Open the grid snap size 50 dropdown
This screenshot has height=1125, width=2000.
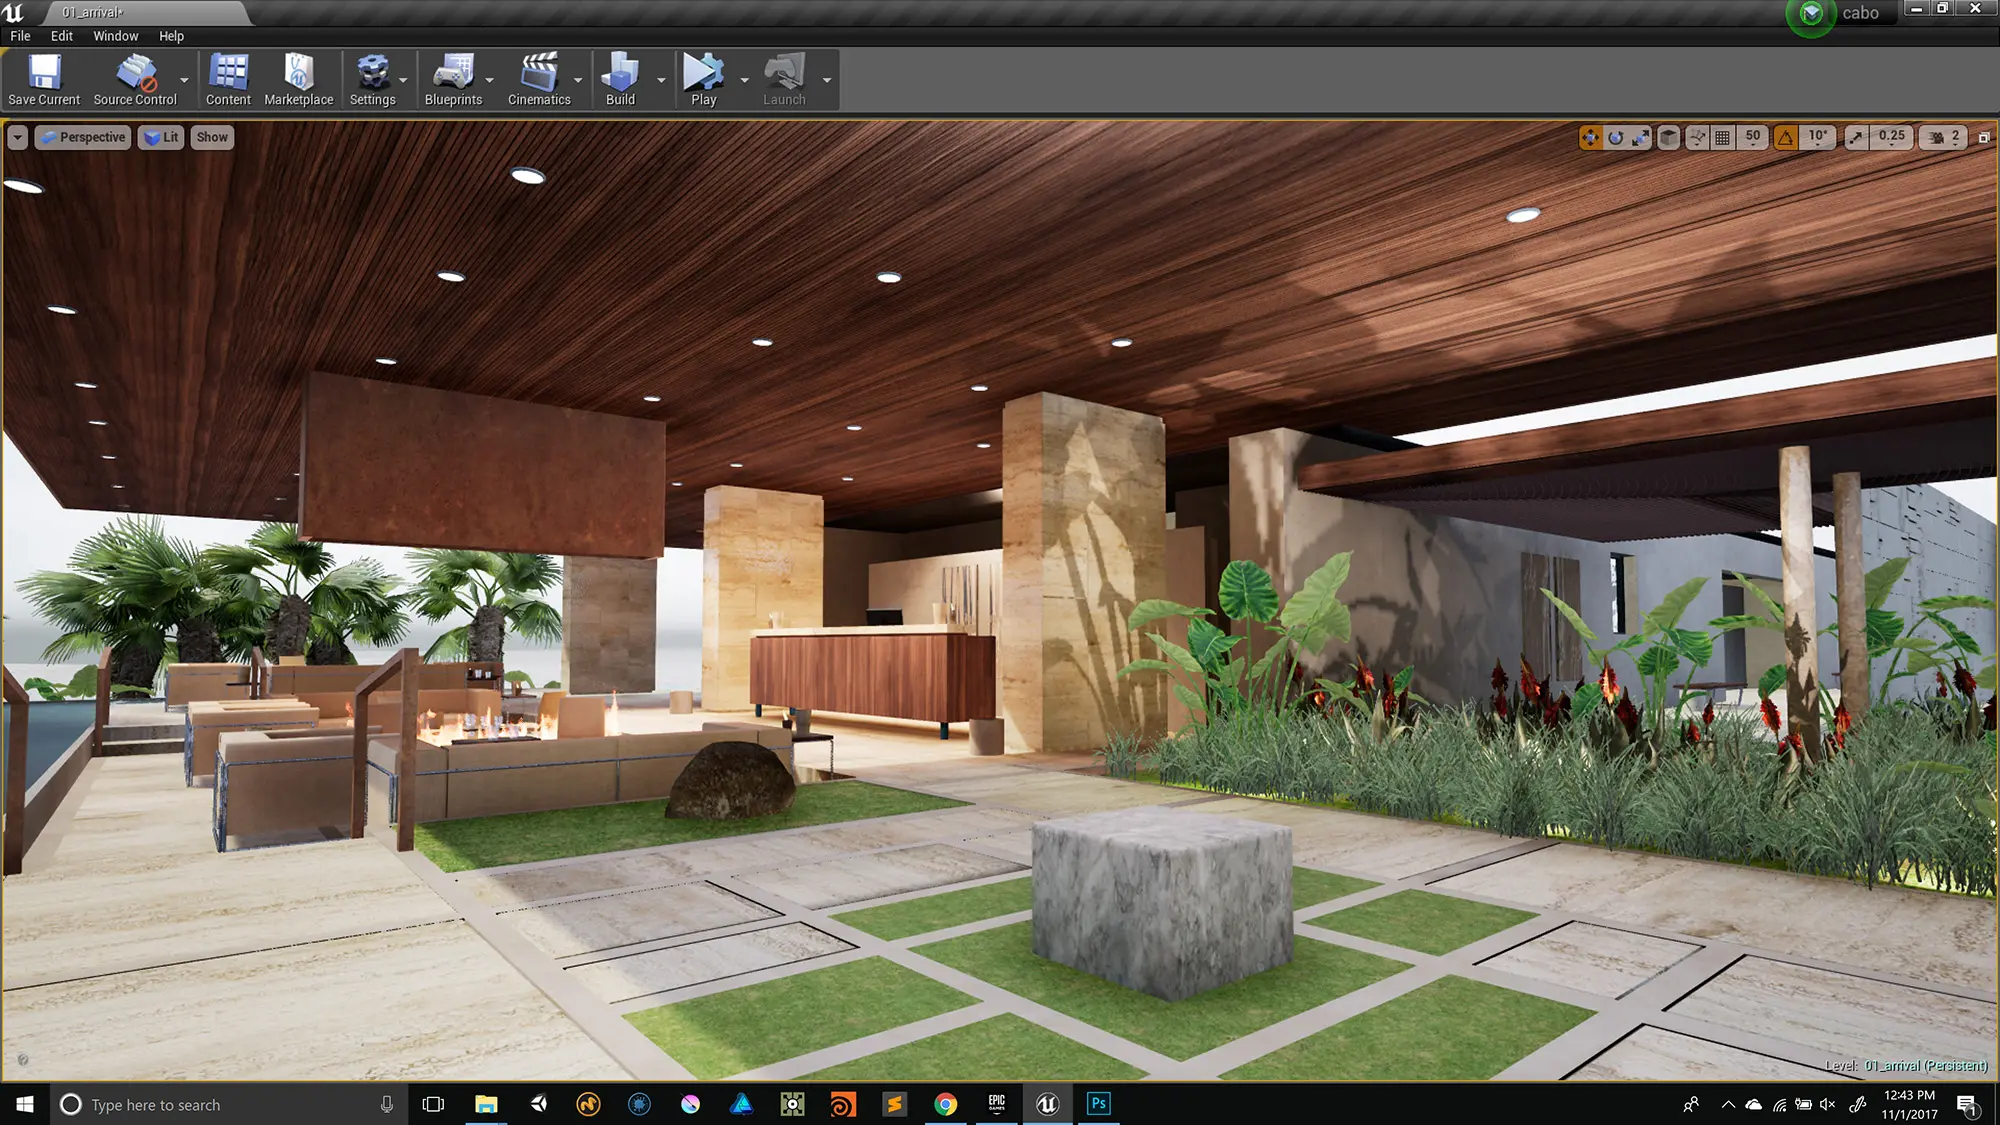1753,137
